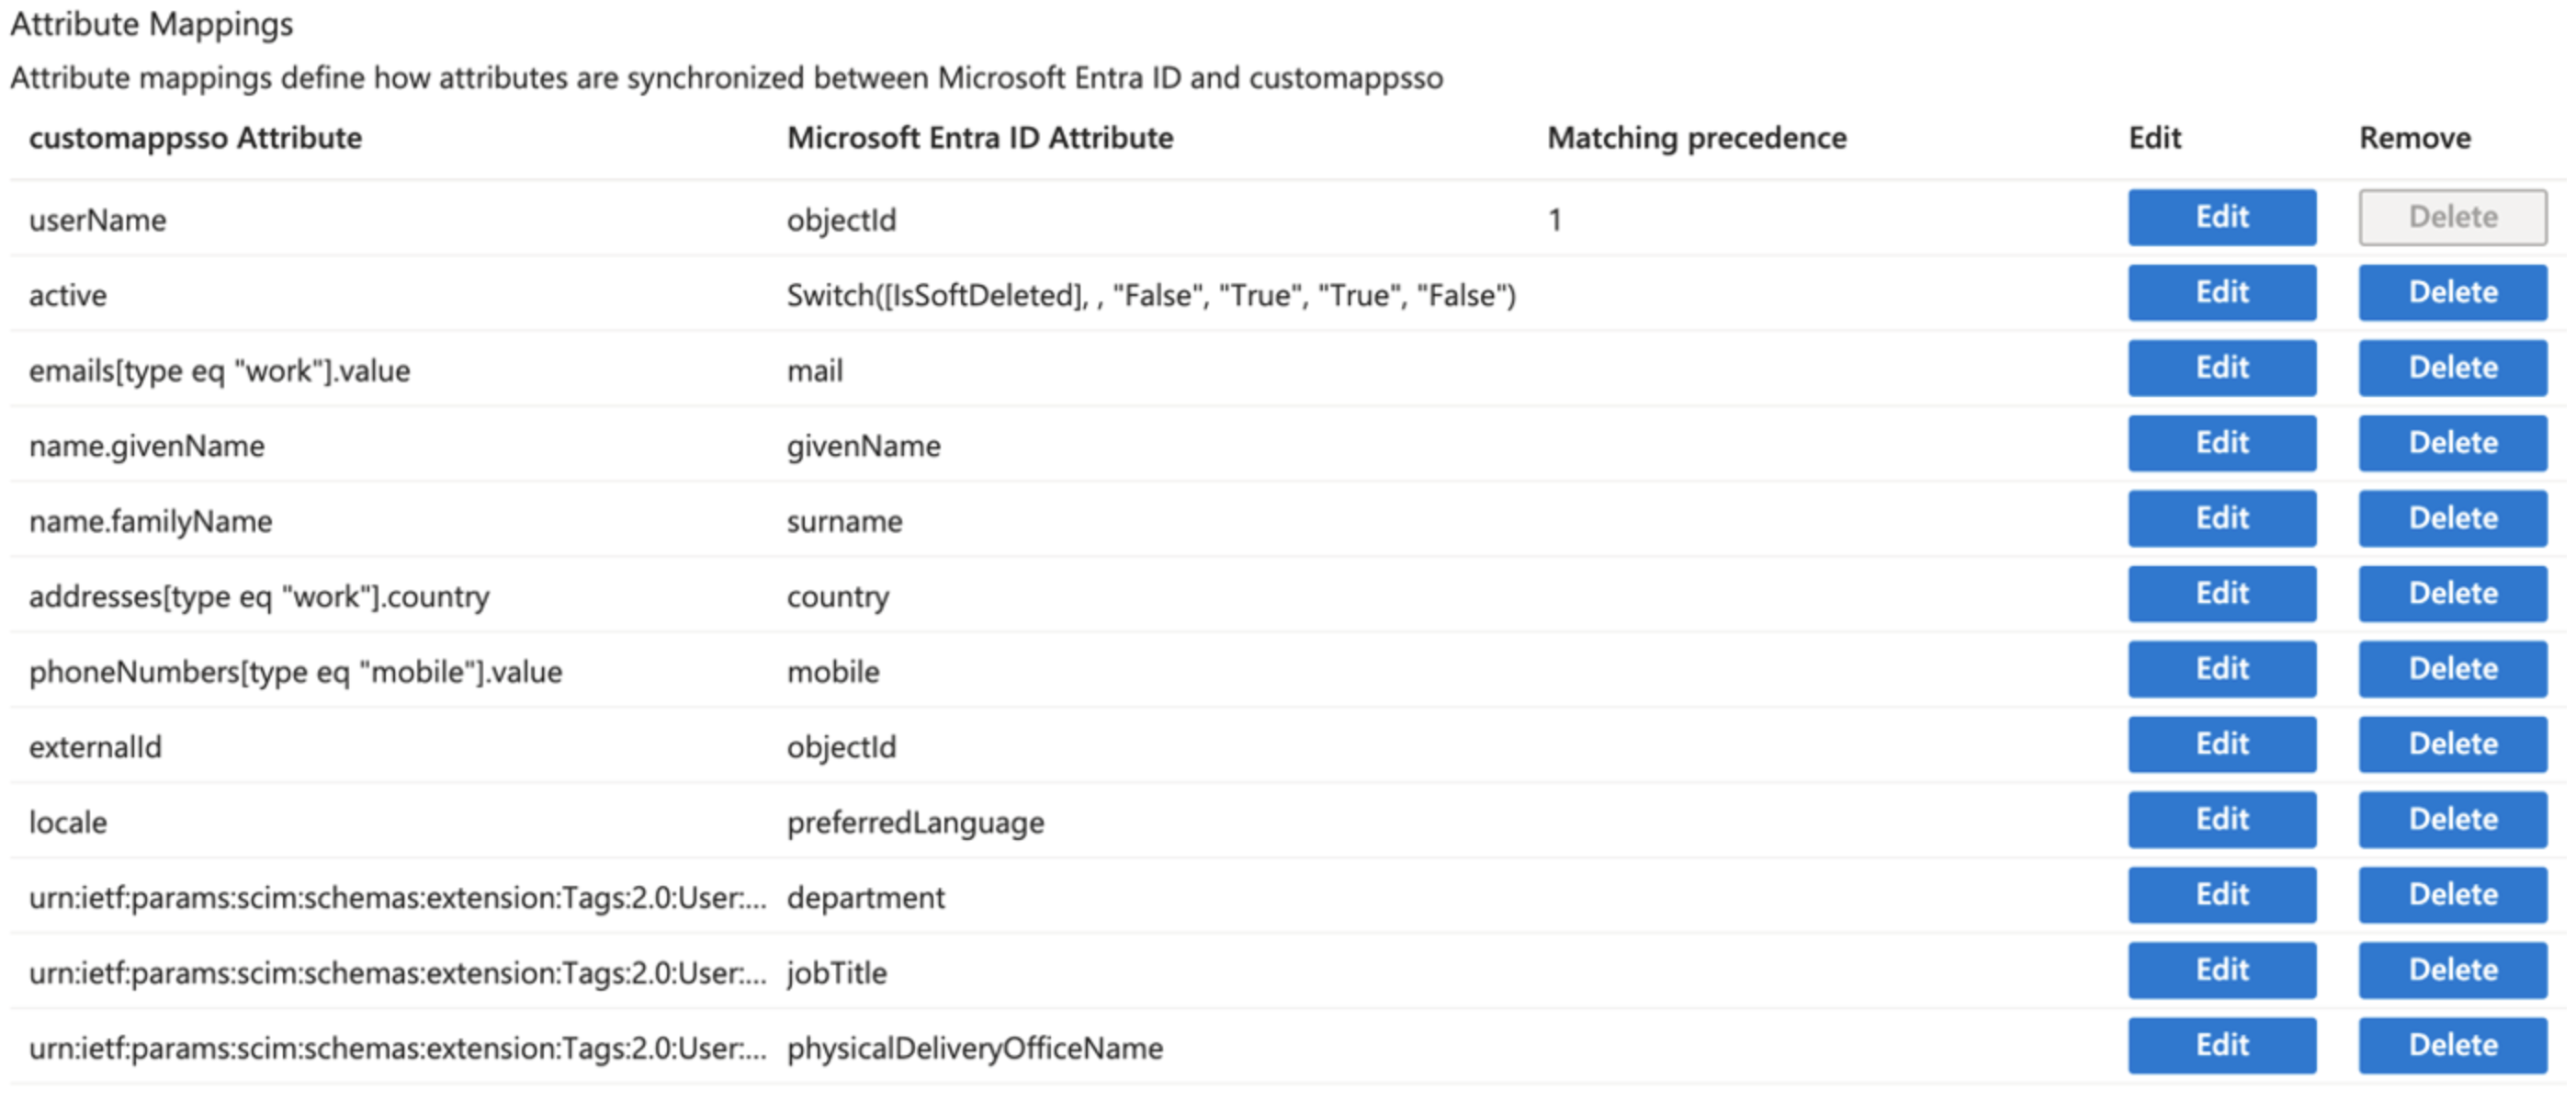This screenshot has height=1112, width=2576.
Task: Edit the addresses work country mapping
Action: point(2222,594)
